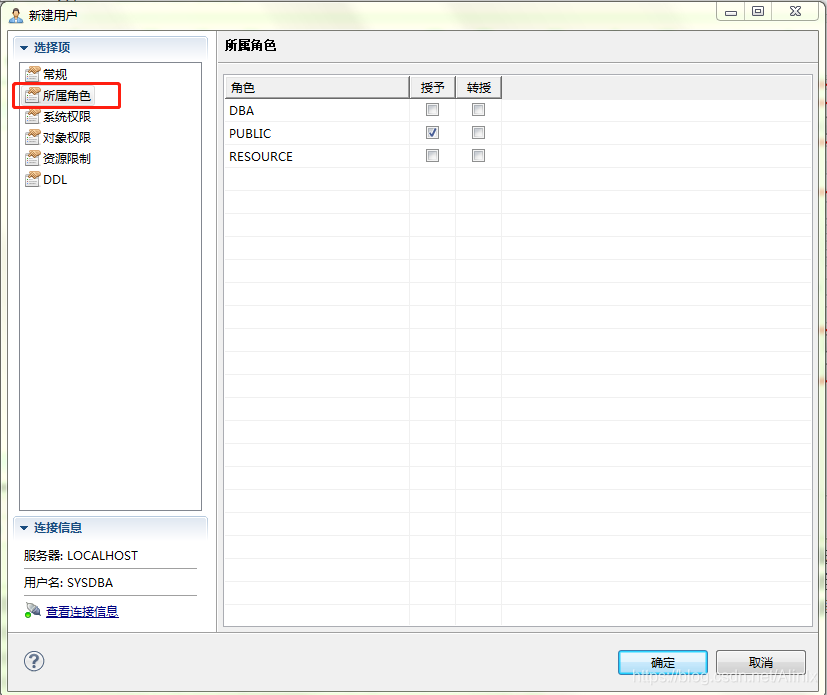Switch to the 资源限制 page
827x695 pixels.
tap(66, 158)
